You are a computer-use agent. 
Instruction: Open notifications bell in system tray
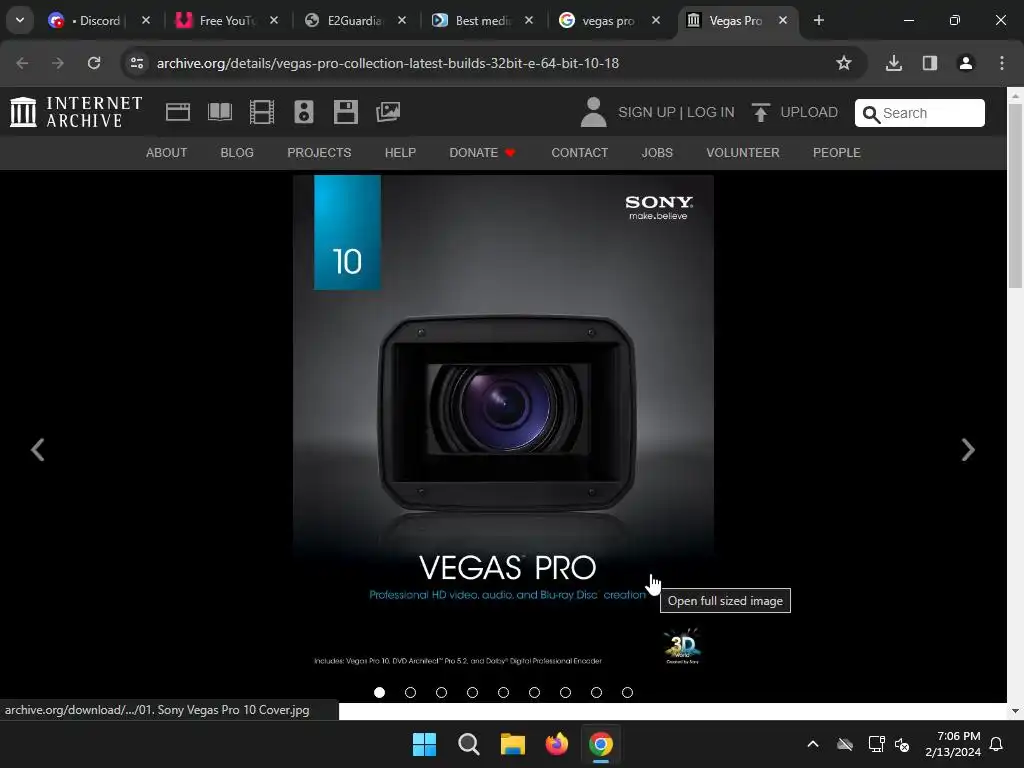coord(997,744)
